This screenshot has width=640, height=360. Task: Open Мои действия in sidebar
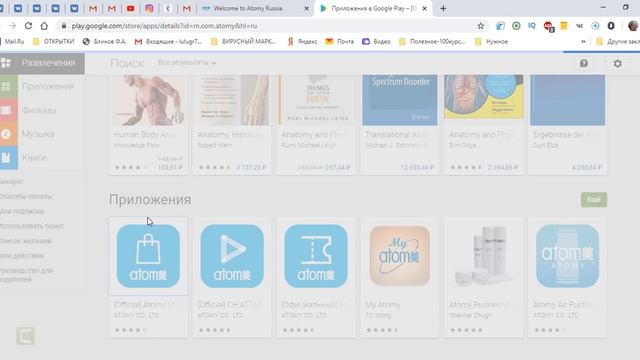click(22, 256)
